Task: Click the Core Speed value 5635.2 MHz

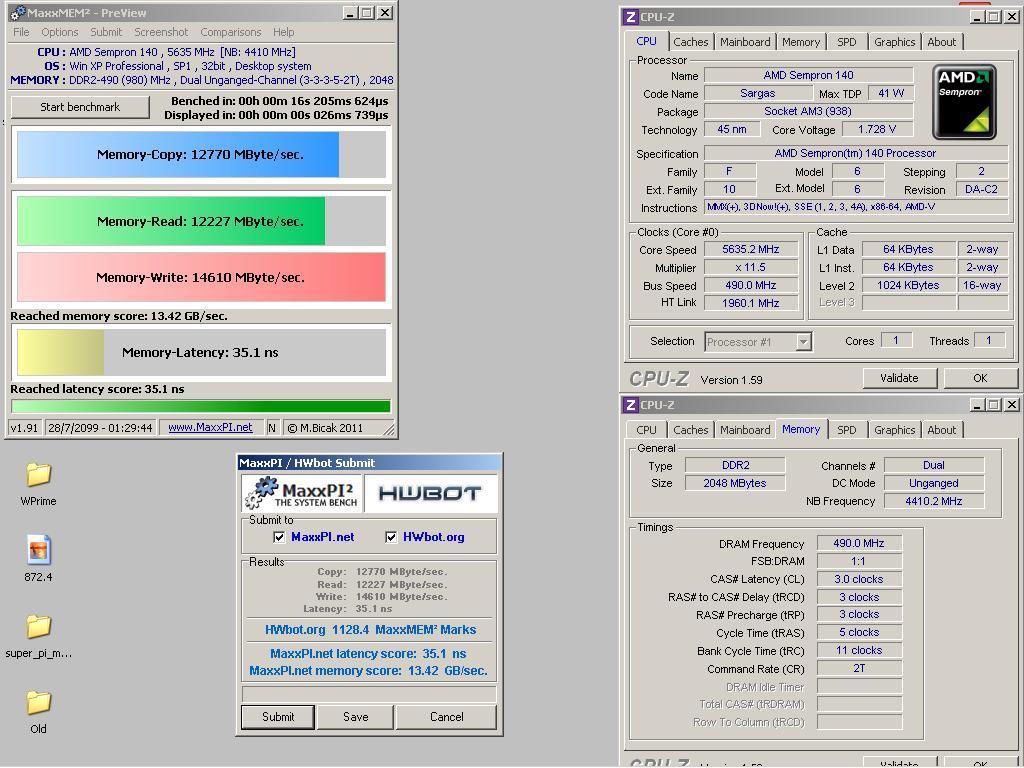Action: (x=750, y=249)
